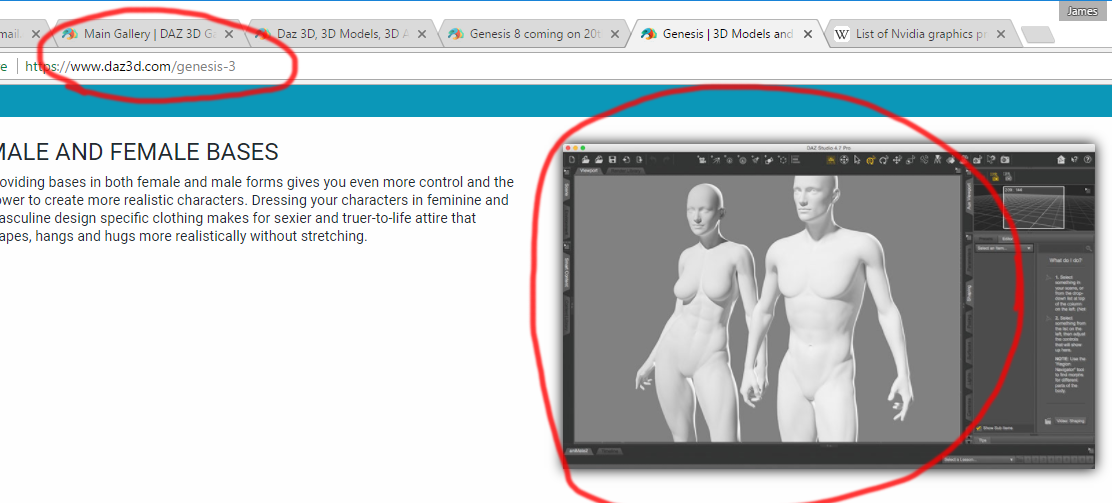Select yellow highlighted tool beside pointer arrow

[x=871, y=160]
